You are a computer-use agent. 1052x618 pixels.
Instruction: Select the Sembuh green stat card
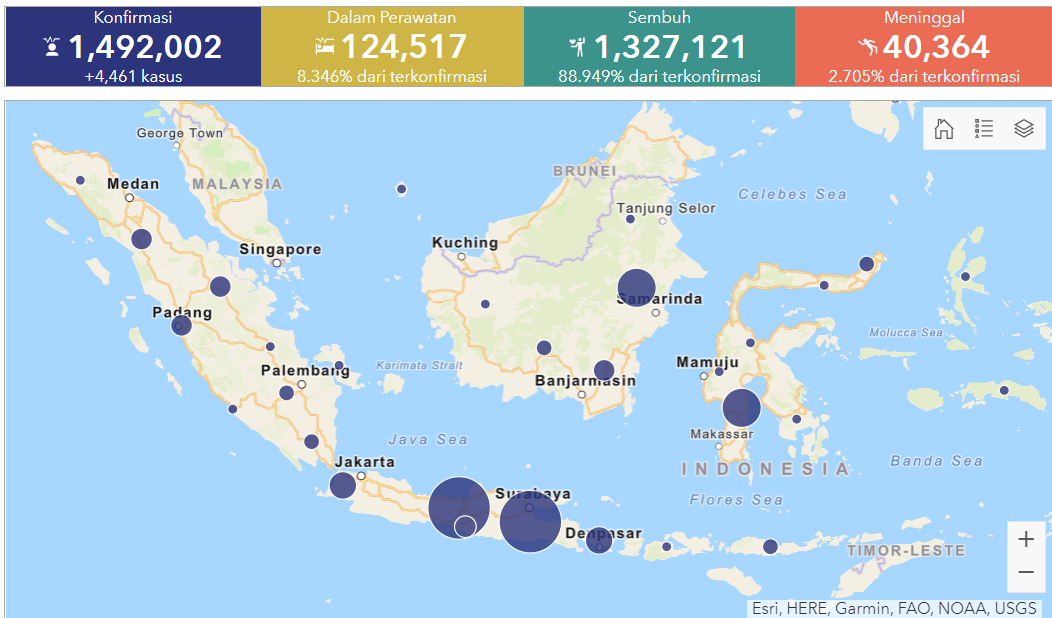[659, 46]
